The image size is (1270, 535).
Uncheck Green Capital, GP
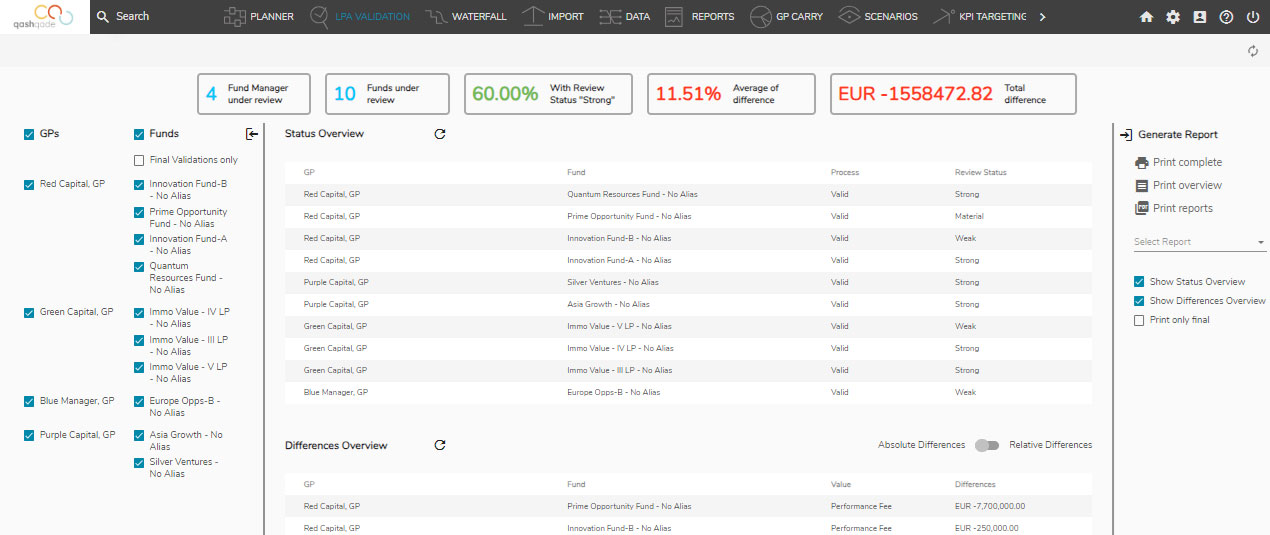29,312
